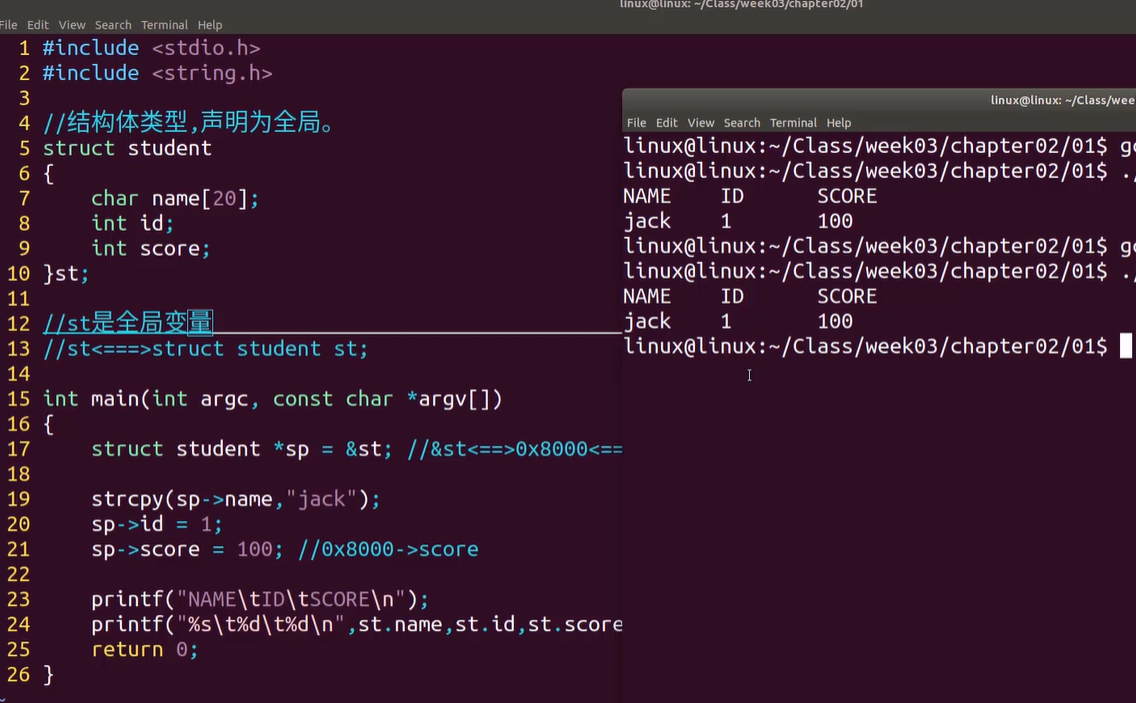Click the 'sp->score = 100;' statement

[187, 549]
